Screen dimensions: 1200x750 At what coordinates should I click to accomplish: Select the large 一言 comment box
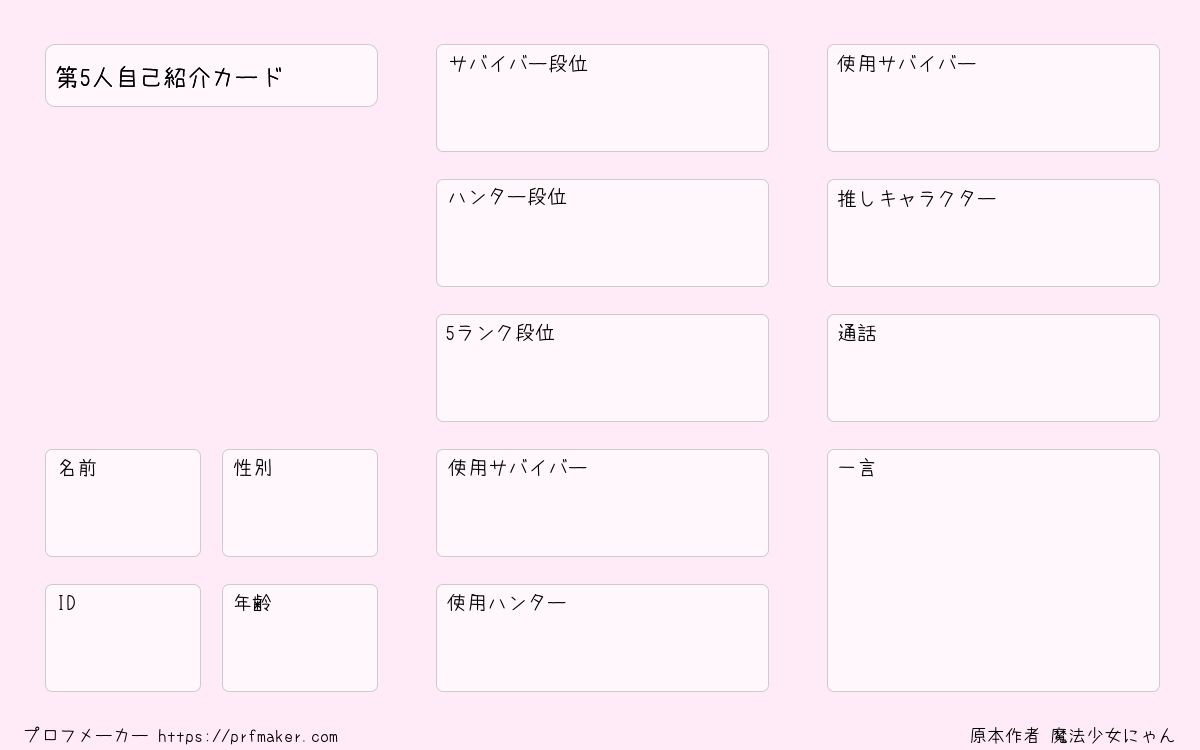[x=993, y=570]
